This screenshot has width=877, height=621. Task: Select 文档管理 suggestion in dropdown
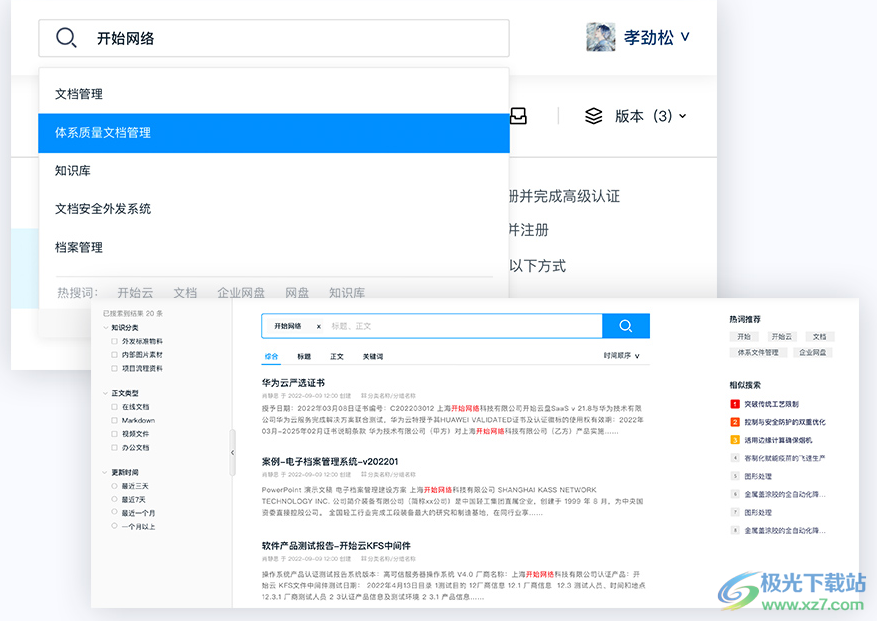pos(274,94)
